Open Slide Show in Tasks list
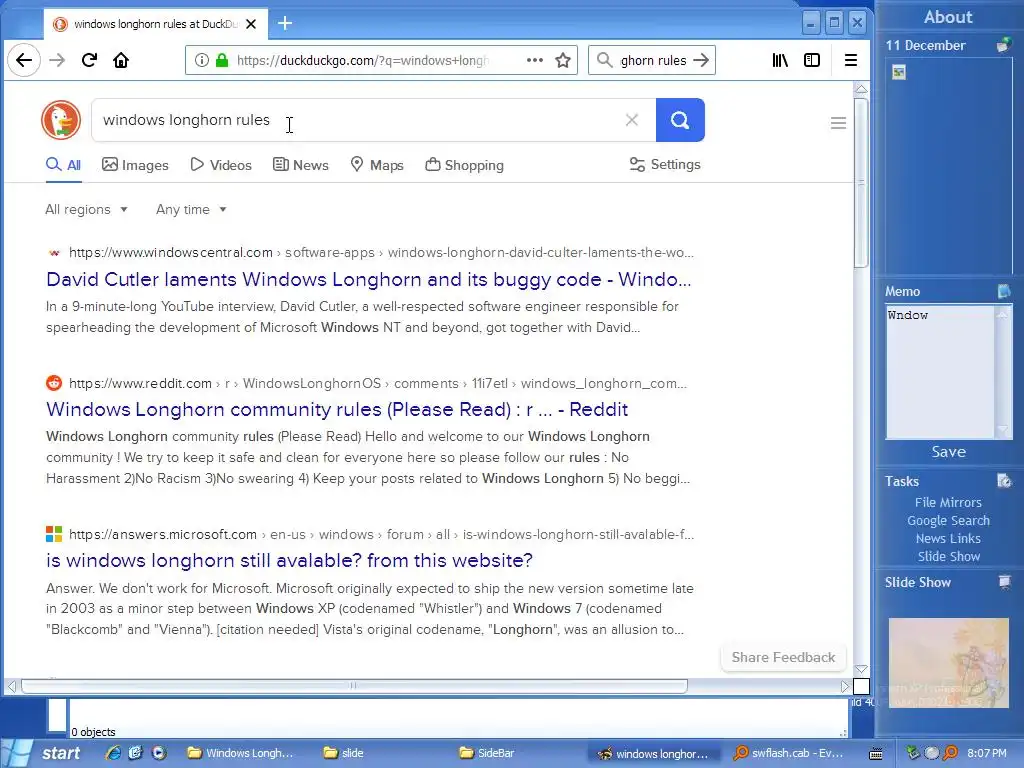 [x=948, y=556]
